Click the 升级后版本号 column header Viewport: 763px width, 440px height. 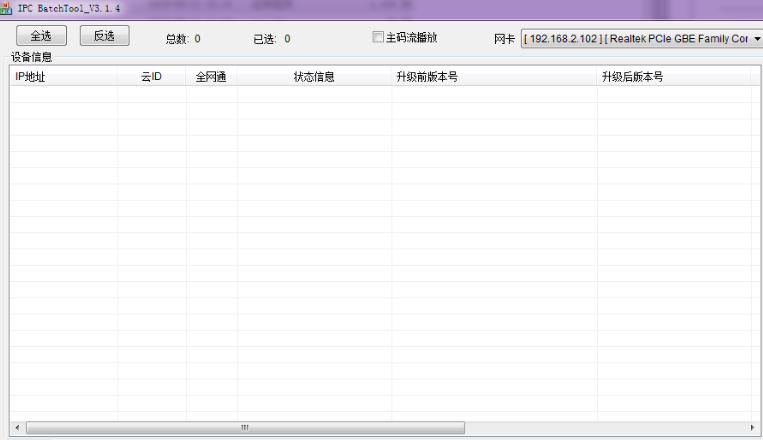673,76
